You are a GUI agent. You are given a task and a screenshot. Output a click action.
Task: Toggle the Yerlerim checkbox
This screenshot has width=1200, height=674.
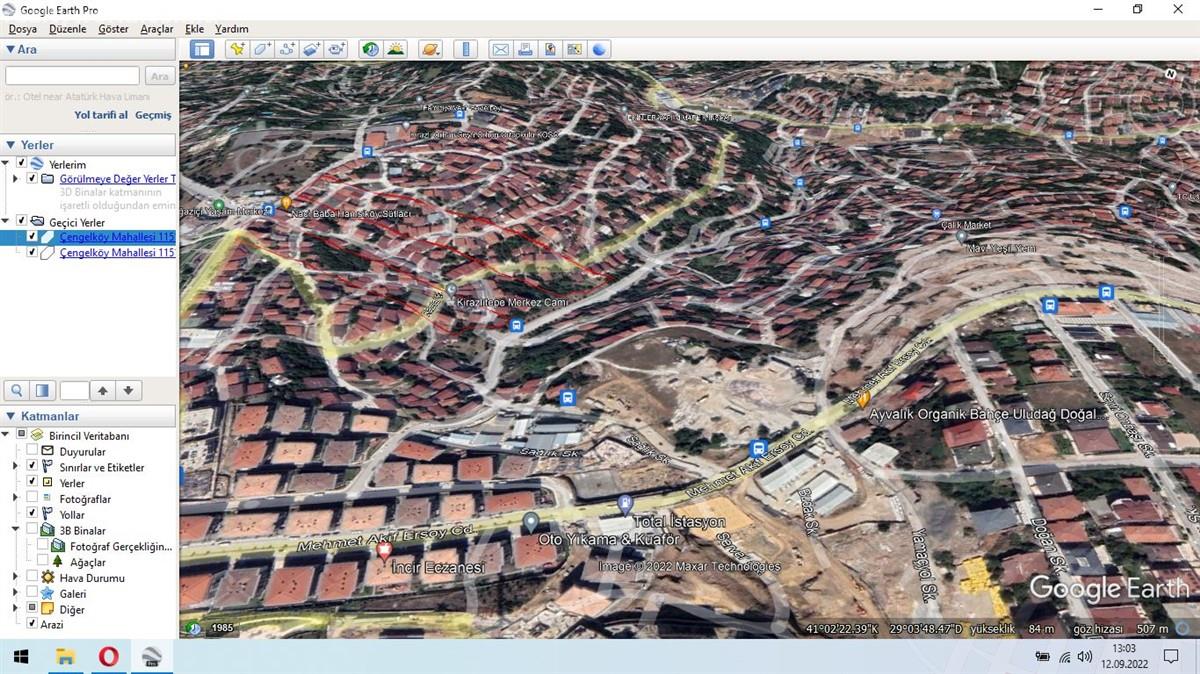[x=21, y=164]
